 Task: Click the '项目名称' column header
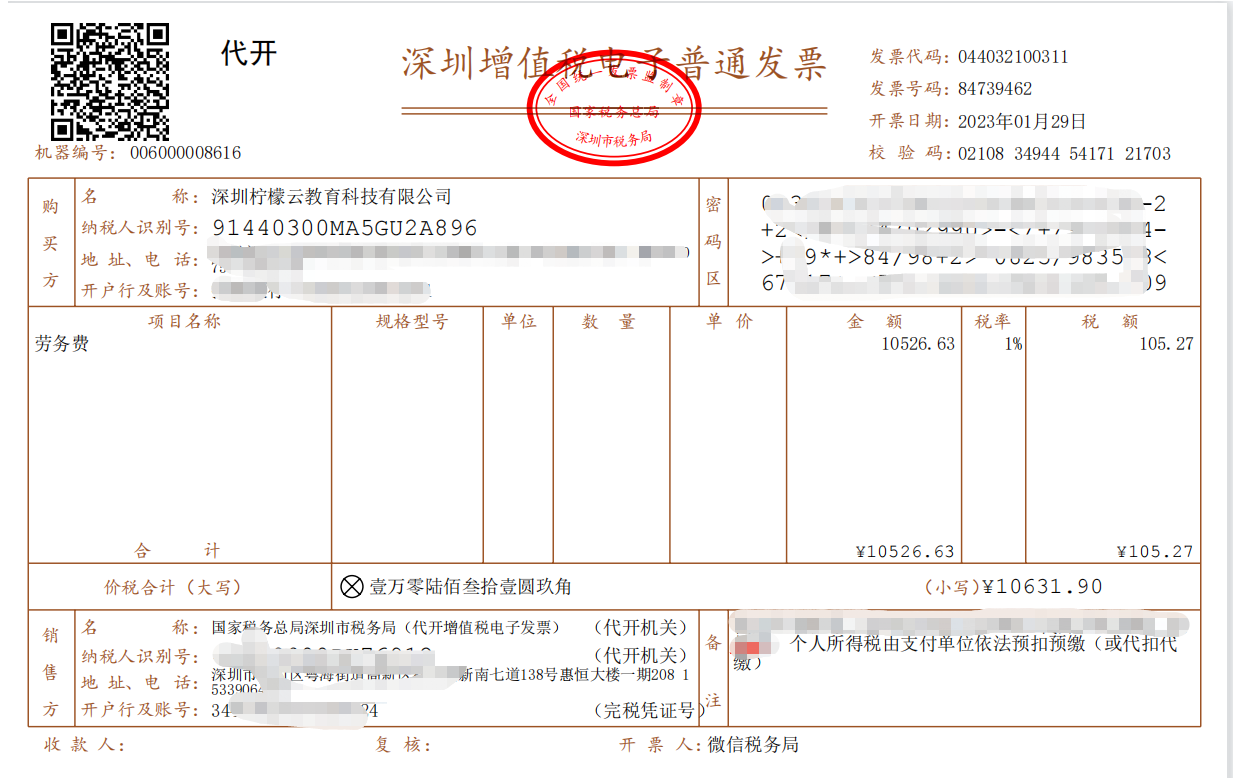click(x=185, y=321)
